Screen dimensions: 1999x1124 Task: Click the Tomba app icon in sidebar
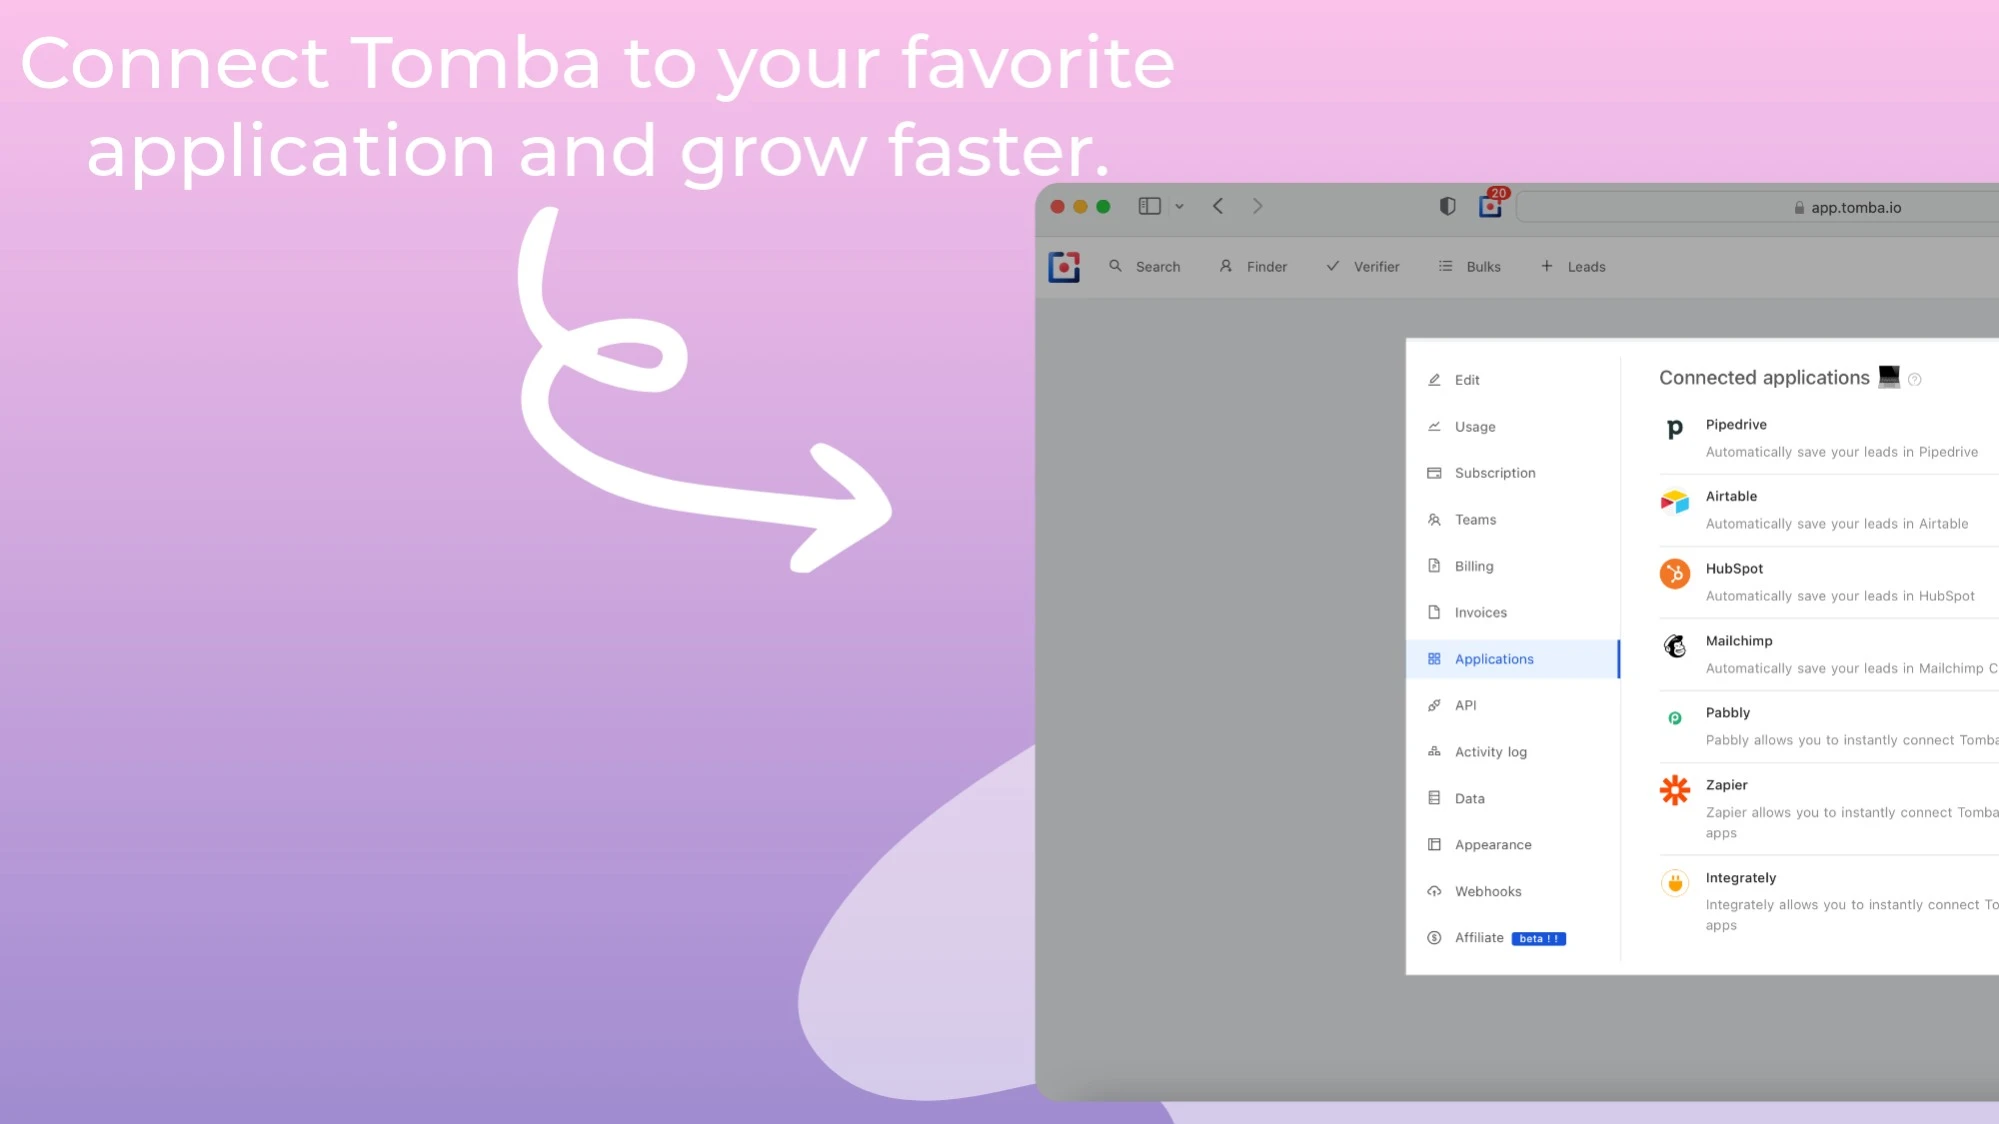pos(1063,265)
